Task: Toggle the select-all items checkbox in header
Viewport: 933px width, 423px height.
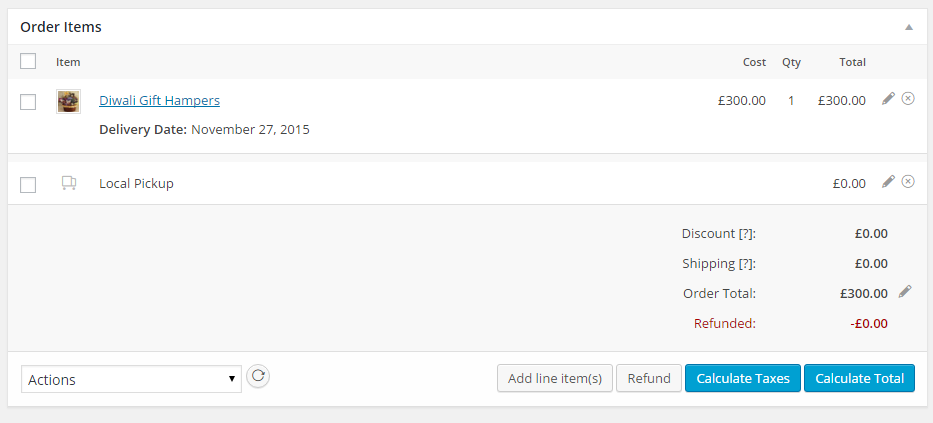Action: pos(28,61)
